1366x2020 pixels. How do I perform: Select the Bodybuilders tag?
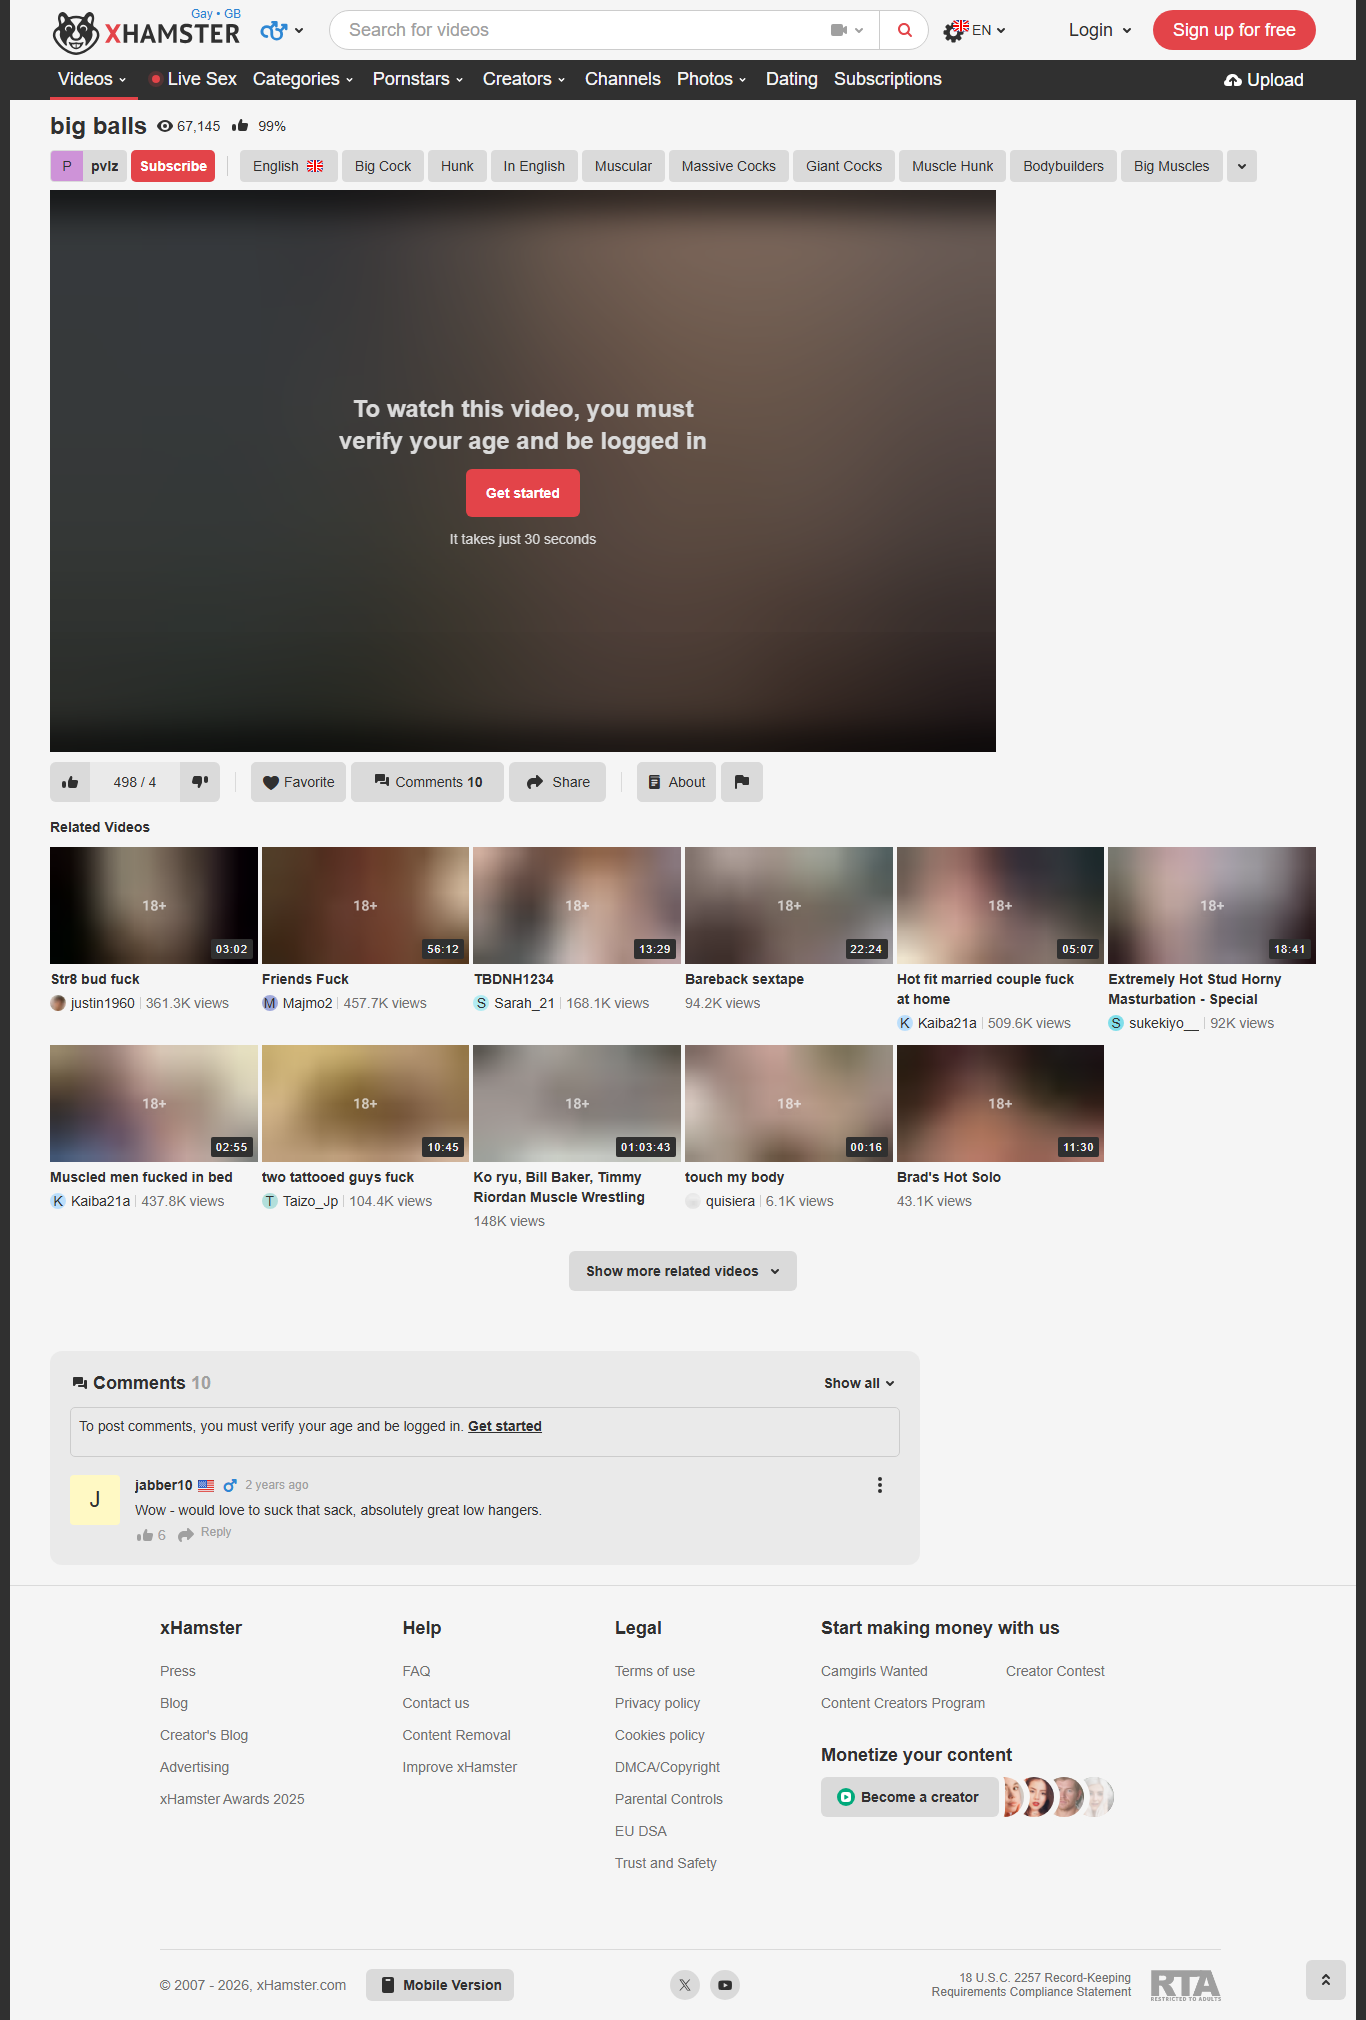[1063, 166]
